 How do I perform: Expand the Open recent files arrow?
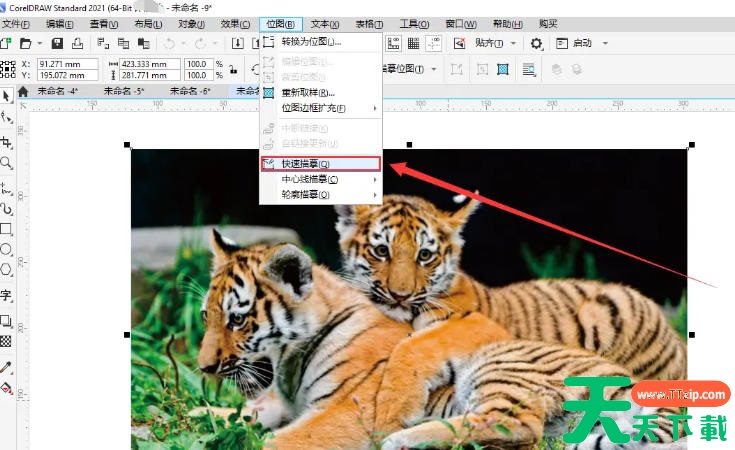(x=40, y=44)
